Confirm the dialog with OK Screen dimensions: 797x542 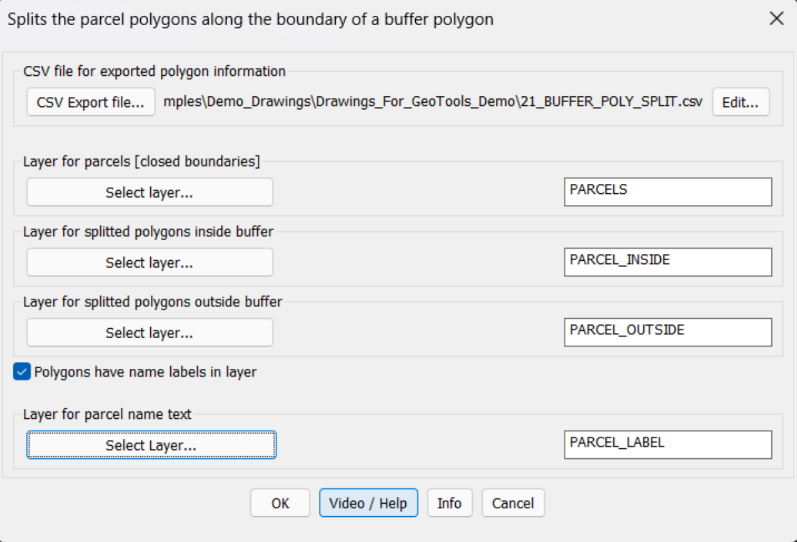[280, 503]
